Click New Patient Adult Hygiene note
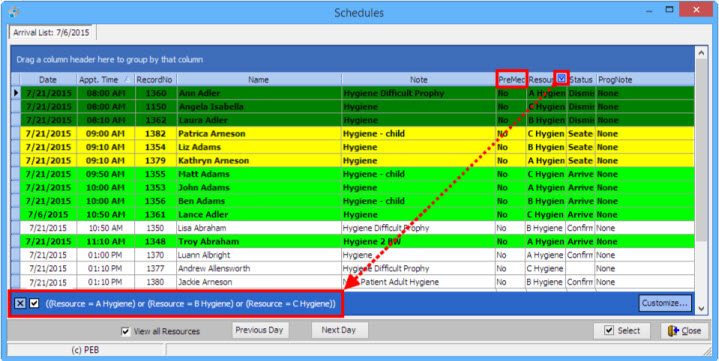Image resolution: width=719 pixels, height=361 pixels. pos(391,282)
